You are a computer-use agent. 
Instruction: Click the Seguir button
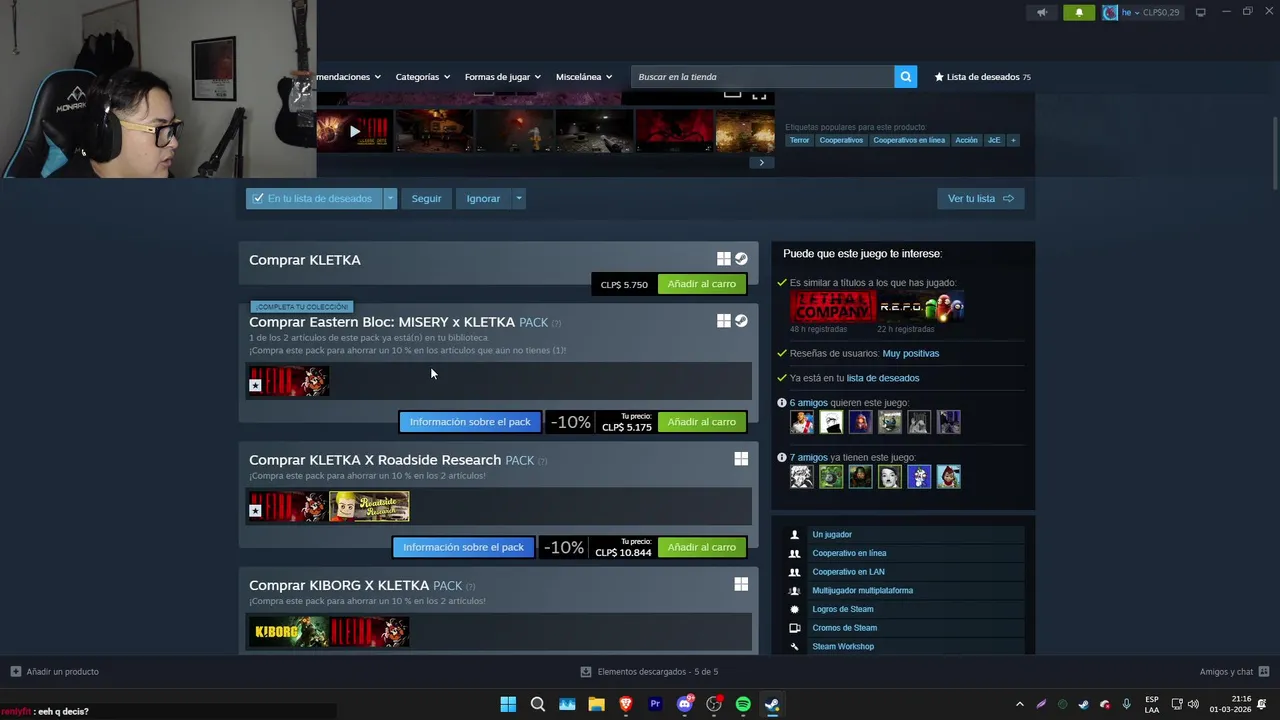click(426, 198)
